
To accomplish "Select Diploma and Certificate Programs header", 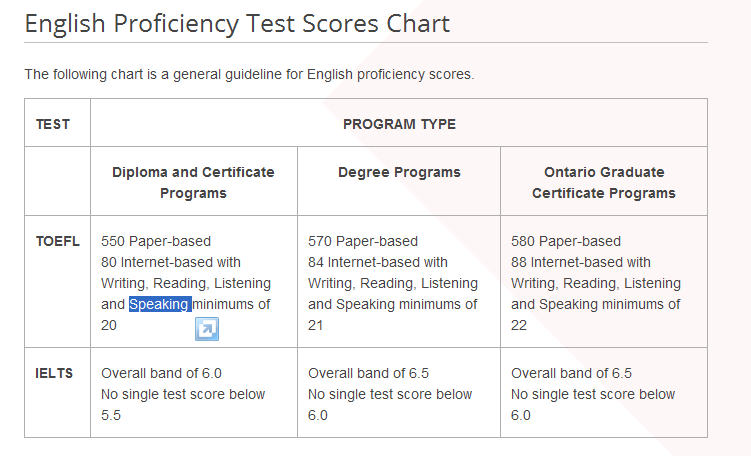I will (193, 182).
